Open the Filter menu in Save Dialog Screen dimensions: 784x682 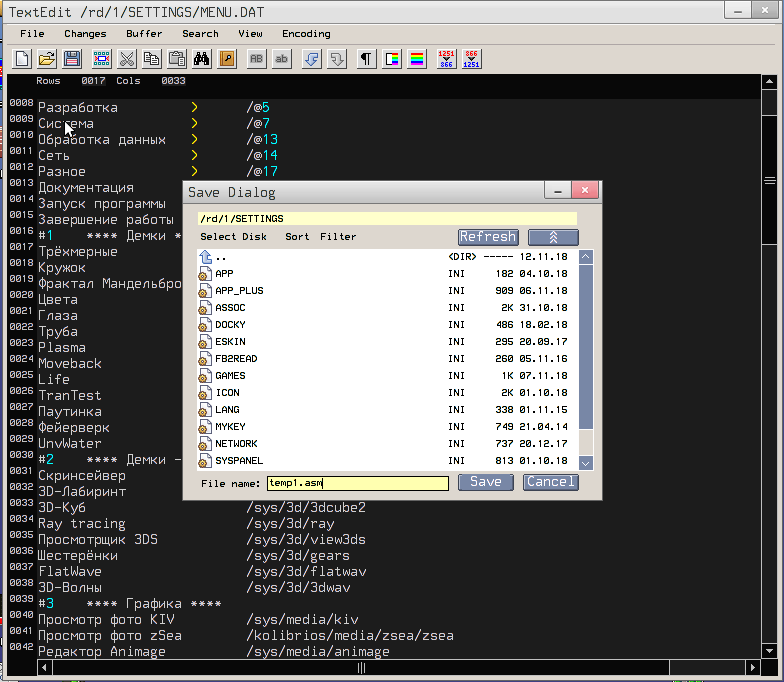[338, 237]
